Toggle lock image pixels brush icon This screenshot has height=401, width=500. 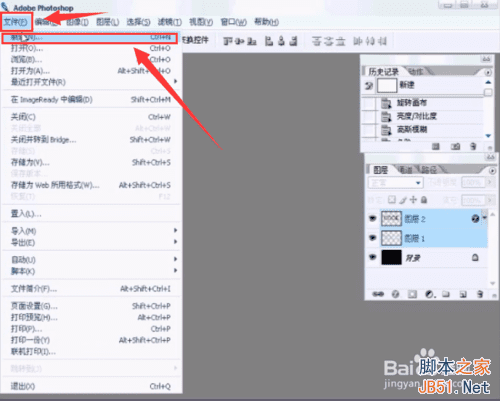tap(403, 200)
